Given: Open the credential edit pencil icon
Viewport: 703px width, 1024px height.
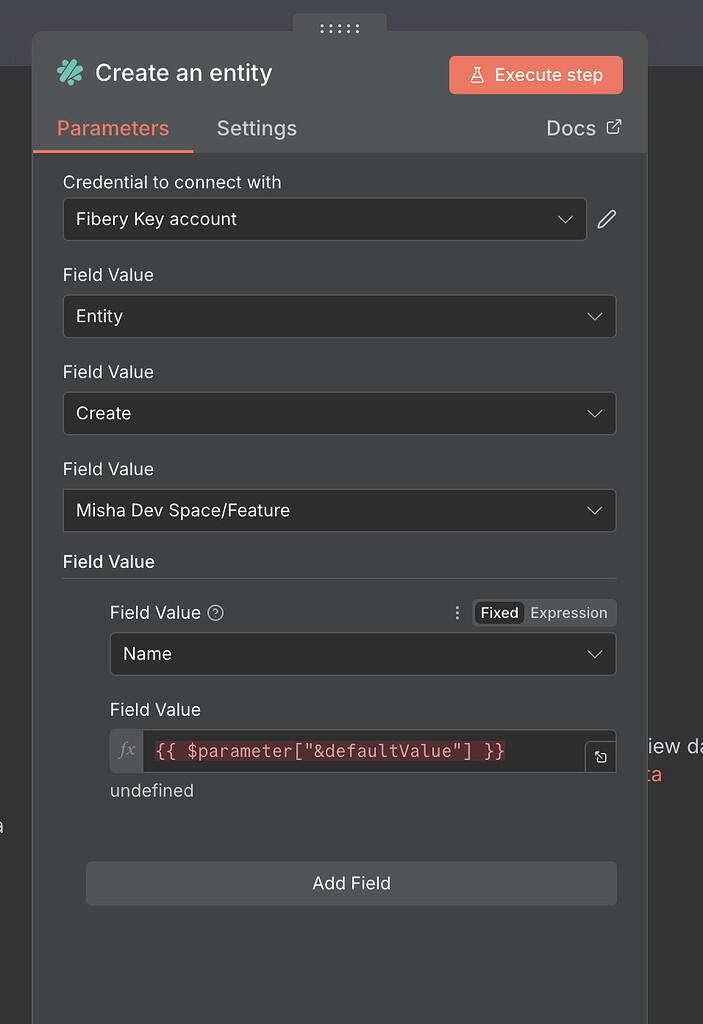Looking at the screenshot, I should click(x=606, y=219).
